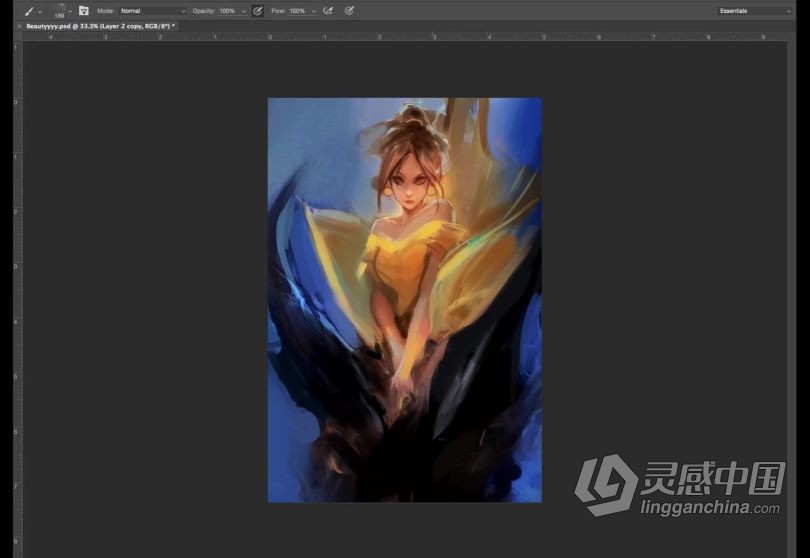The height and width of the screenshot is (558, 810).
Task: Close the Beautyyyy.psd document tab
Action: (x=20, y=25)
